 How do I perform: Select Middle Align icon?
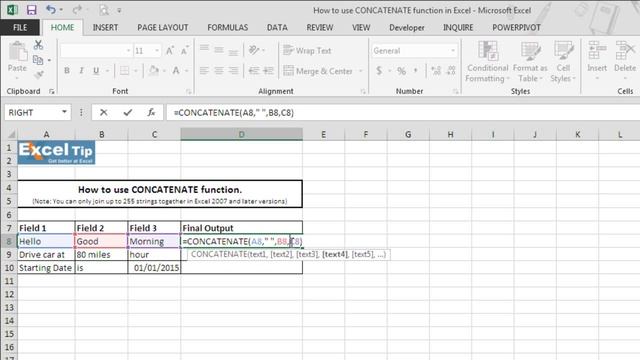(x=219, y=50)
